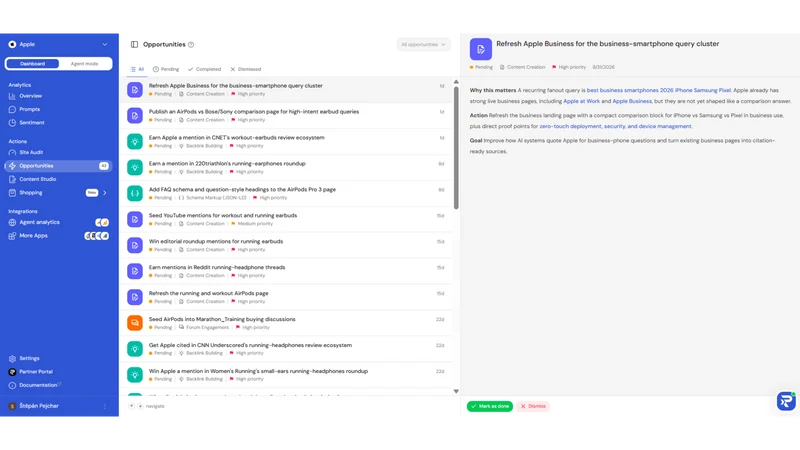Select the All tab

[137, 69]
